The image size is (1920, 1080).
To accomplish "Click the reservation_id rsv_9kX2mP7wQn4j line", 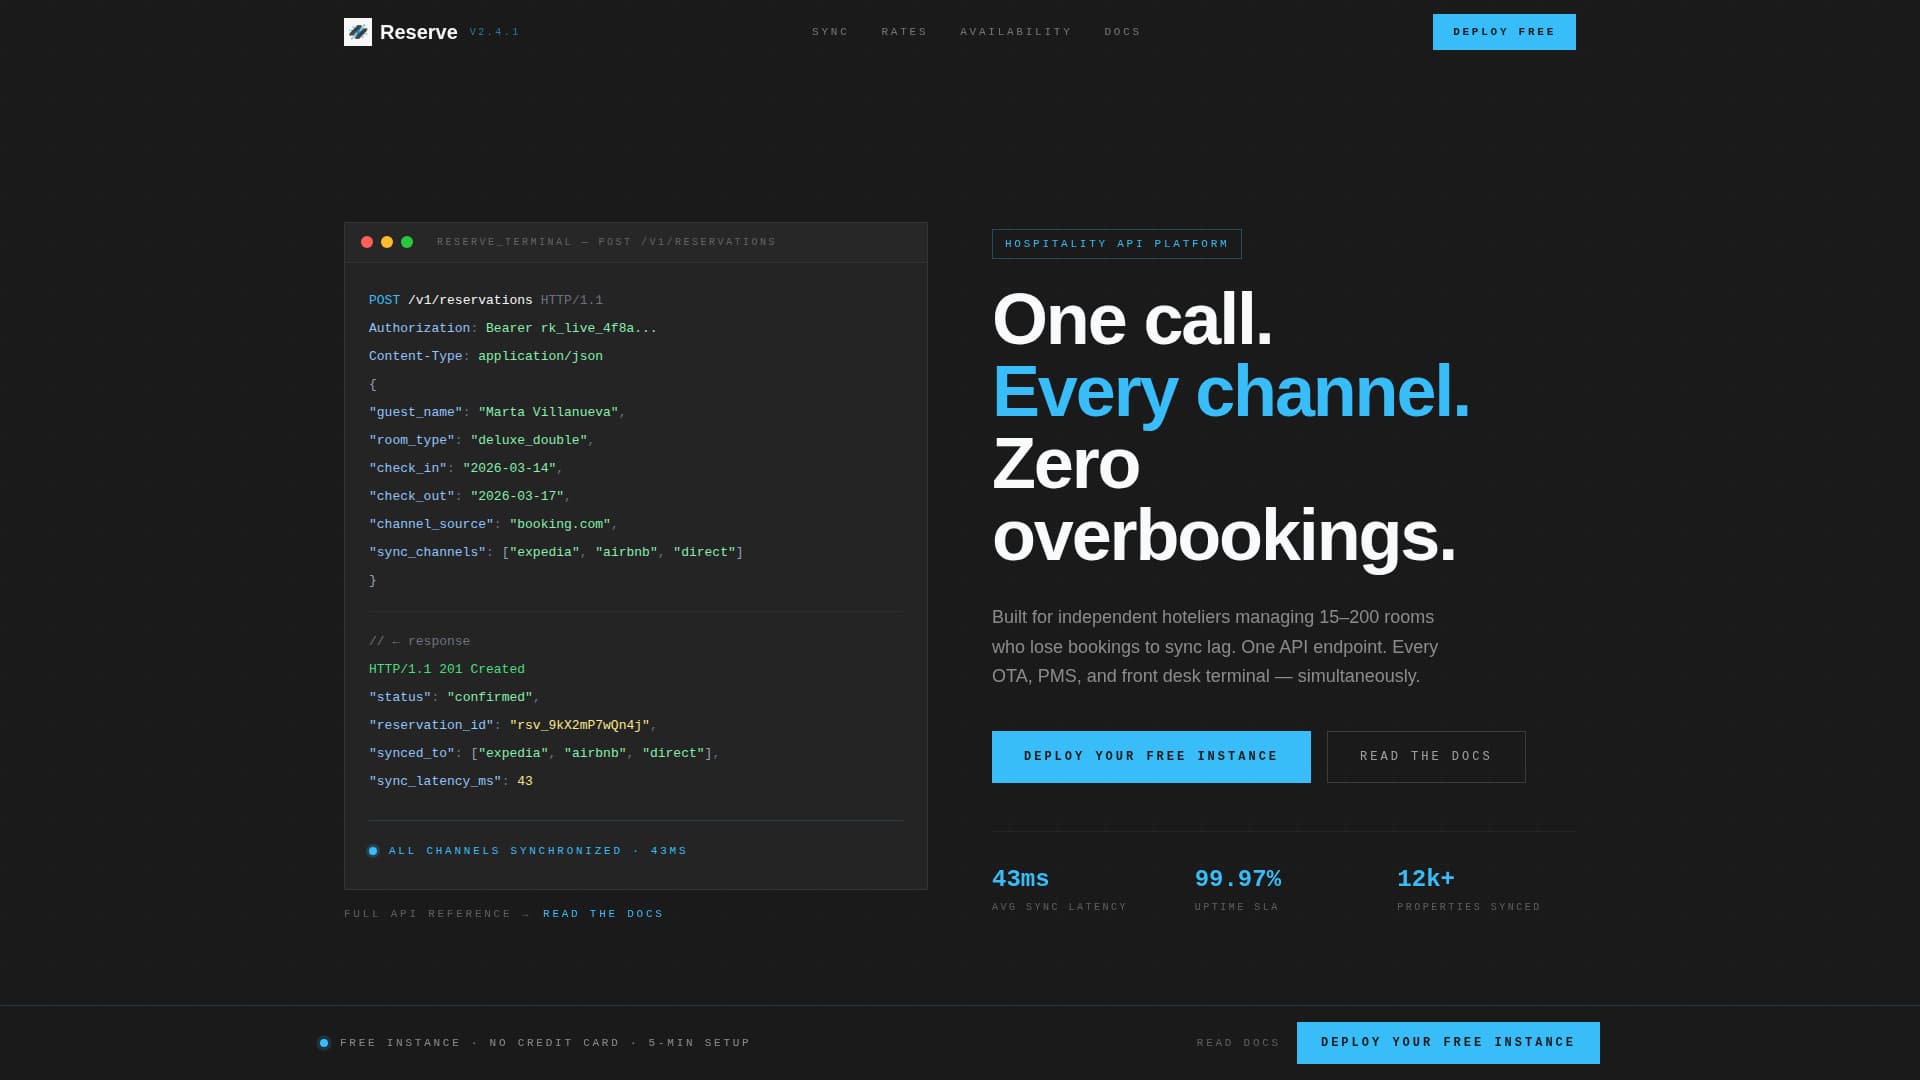I will pyautogui.click(x=513, y=725).
